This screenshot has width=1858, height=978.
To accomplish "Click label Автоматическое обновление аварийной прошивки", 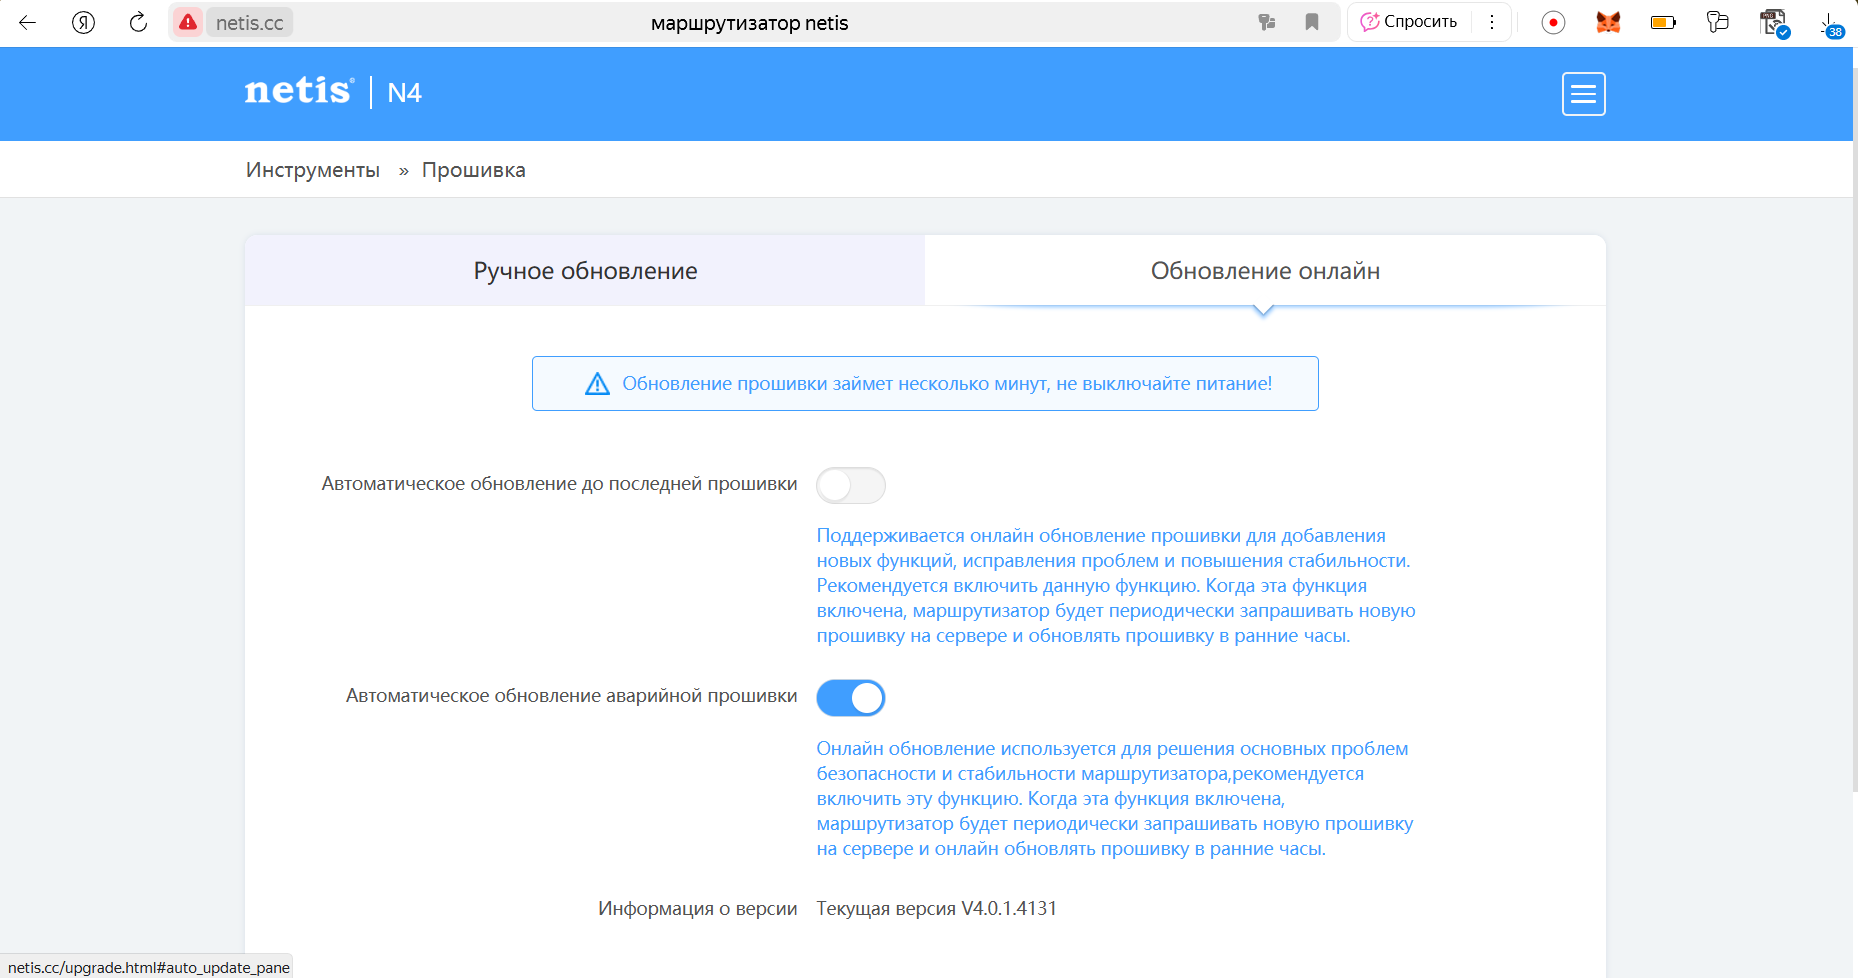I will pos(571,696).
